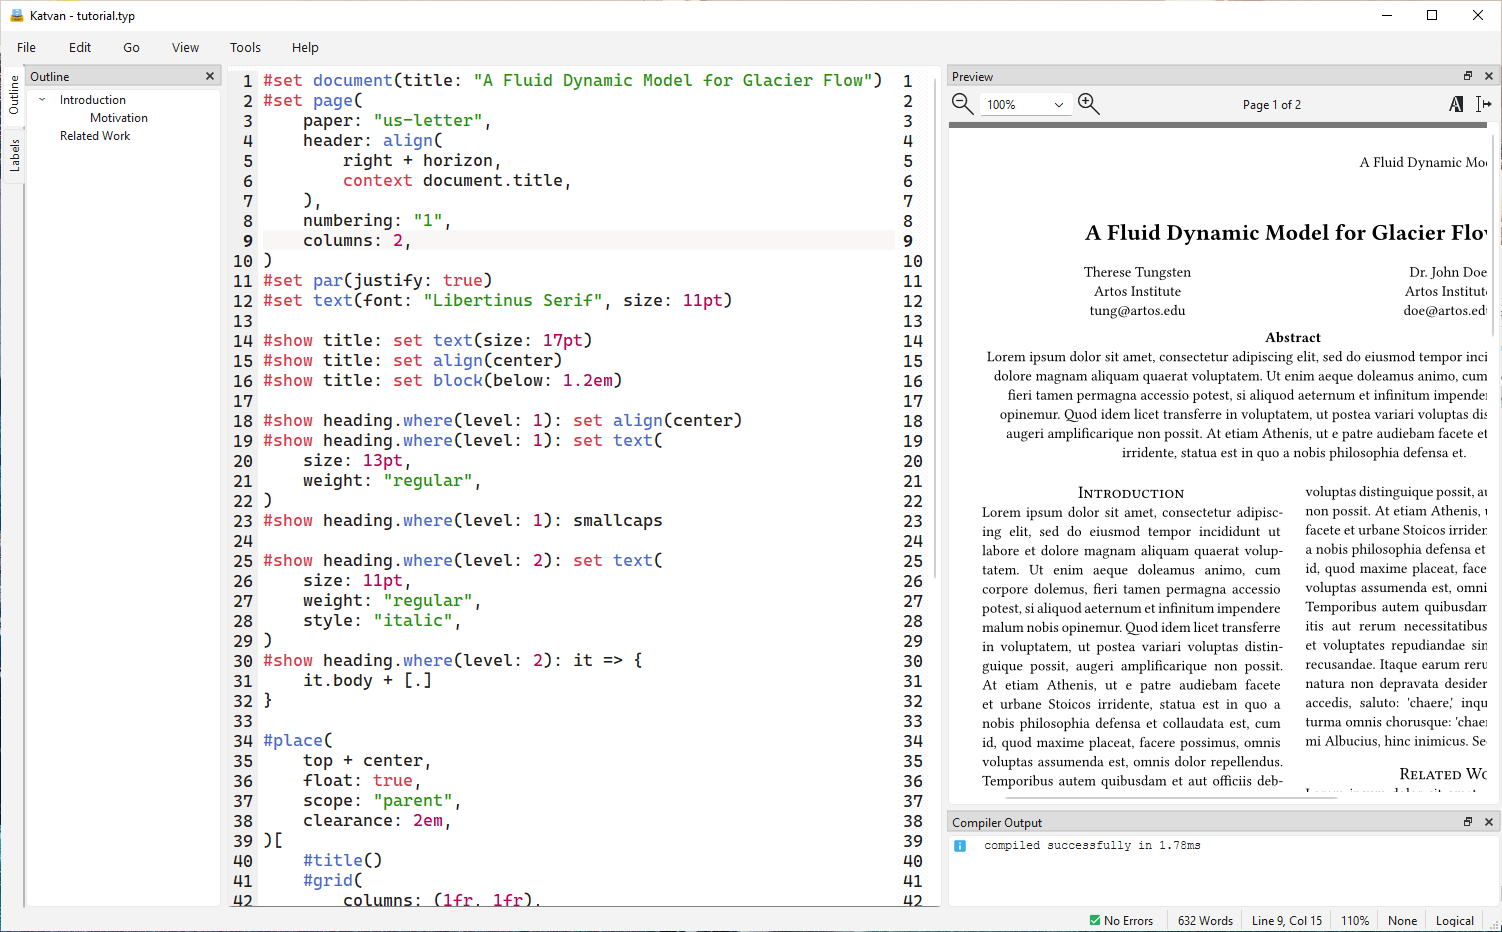
Task: Click the blue info icon in Compiler Output
Action: pyautogui.click(x=960, y=846)
